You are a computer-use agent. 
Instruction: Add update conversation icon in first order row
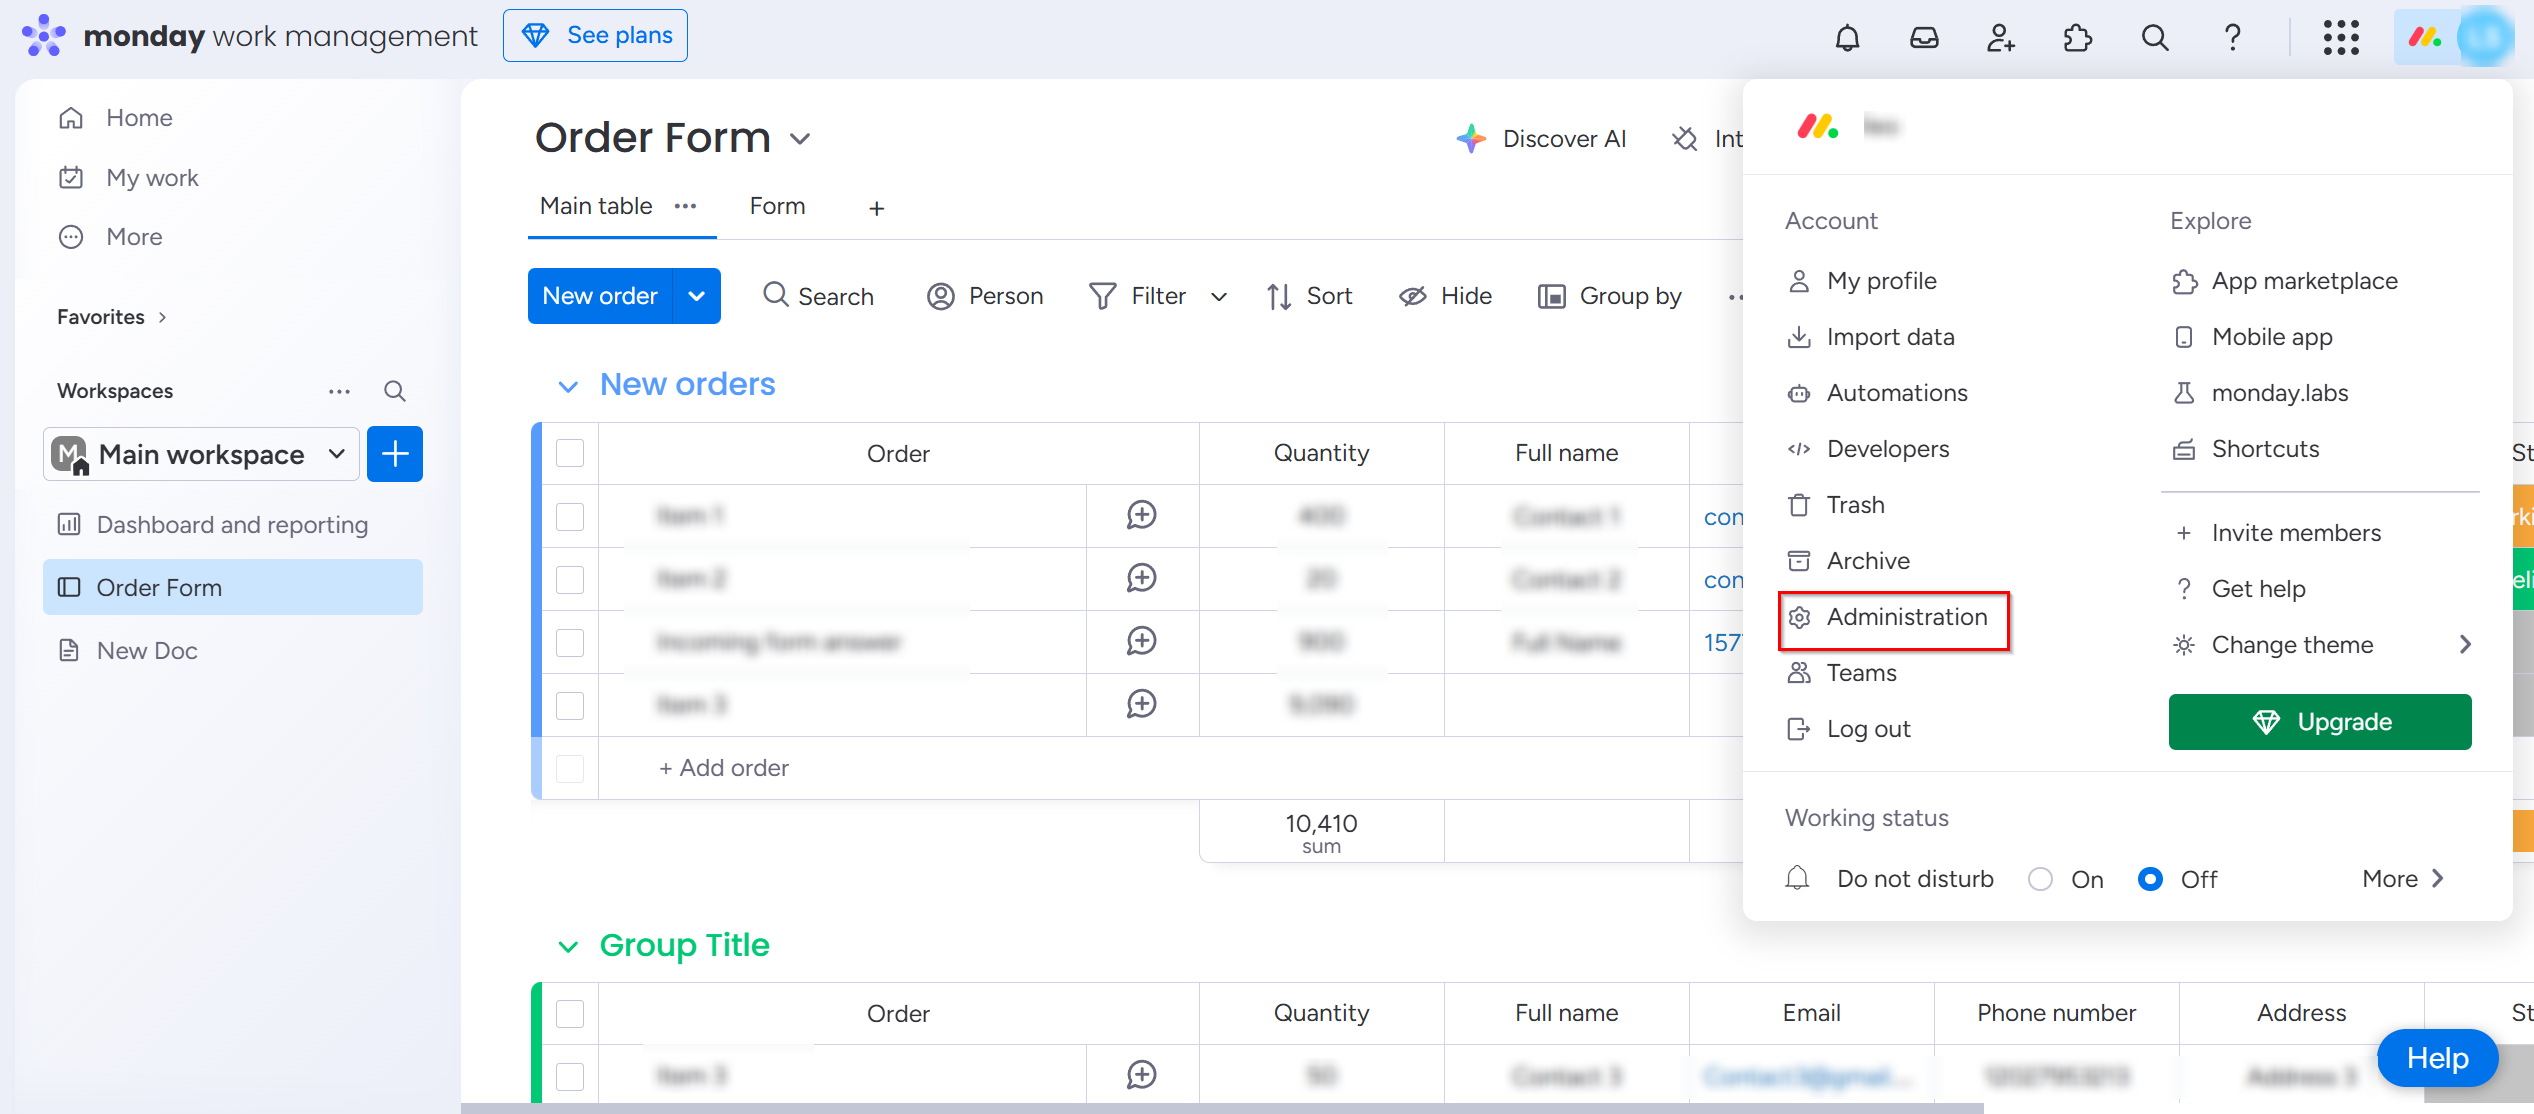tap(1141, 516)
